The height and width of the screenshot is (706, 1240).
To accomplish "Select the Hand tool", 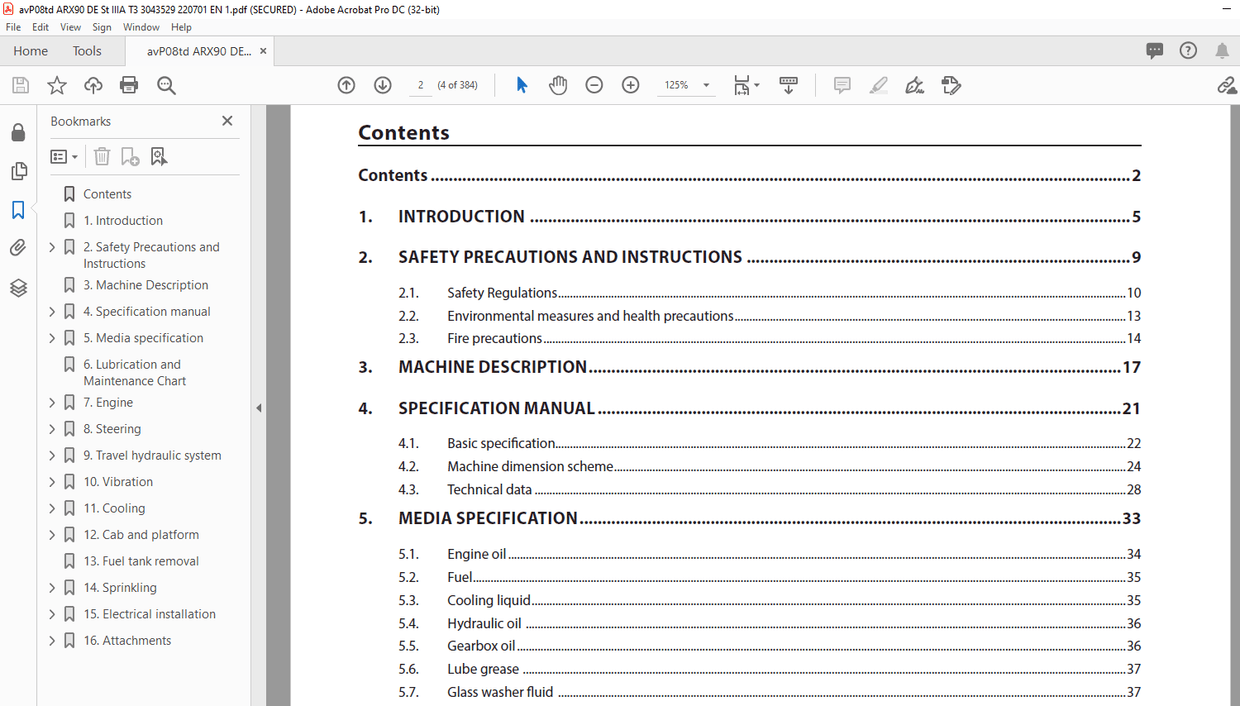I will click(x=558, y=85).
